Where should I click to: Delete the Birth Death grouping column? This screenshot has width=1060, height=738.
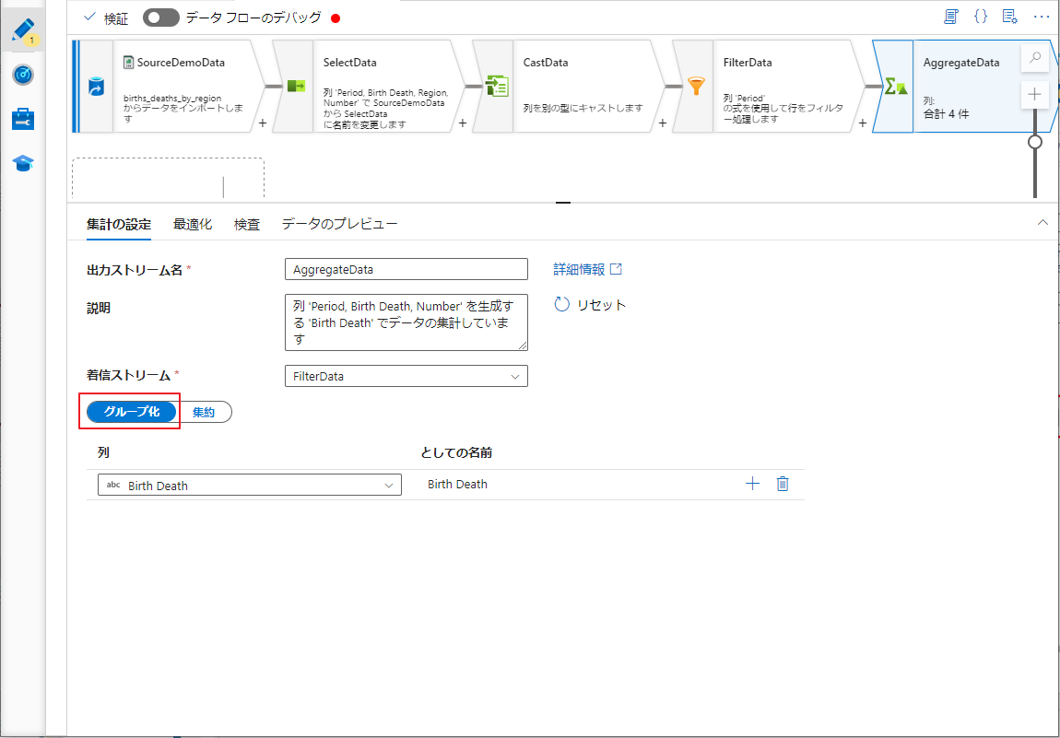tap(783, 484)
